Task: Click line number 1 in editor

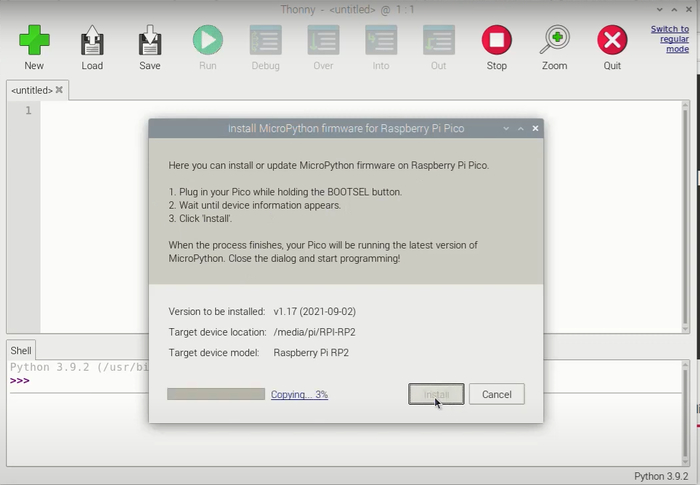Action: 28,110
